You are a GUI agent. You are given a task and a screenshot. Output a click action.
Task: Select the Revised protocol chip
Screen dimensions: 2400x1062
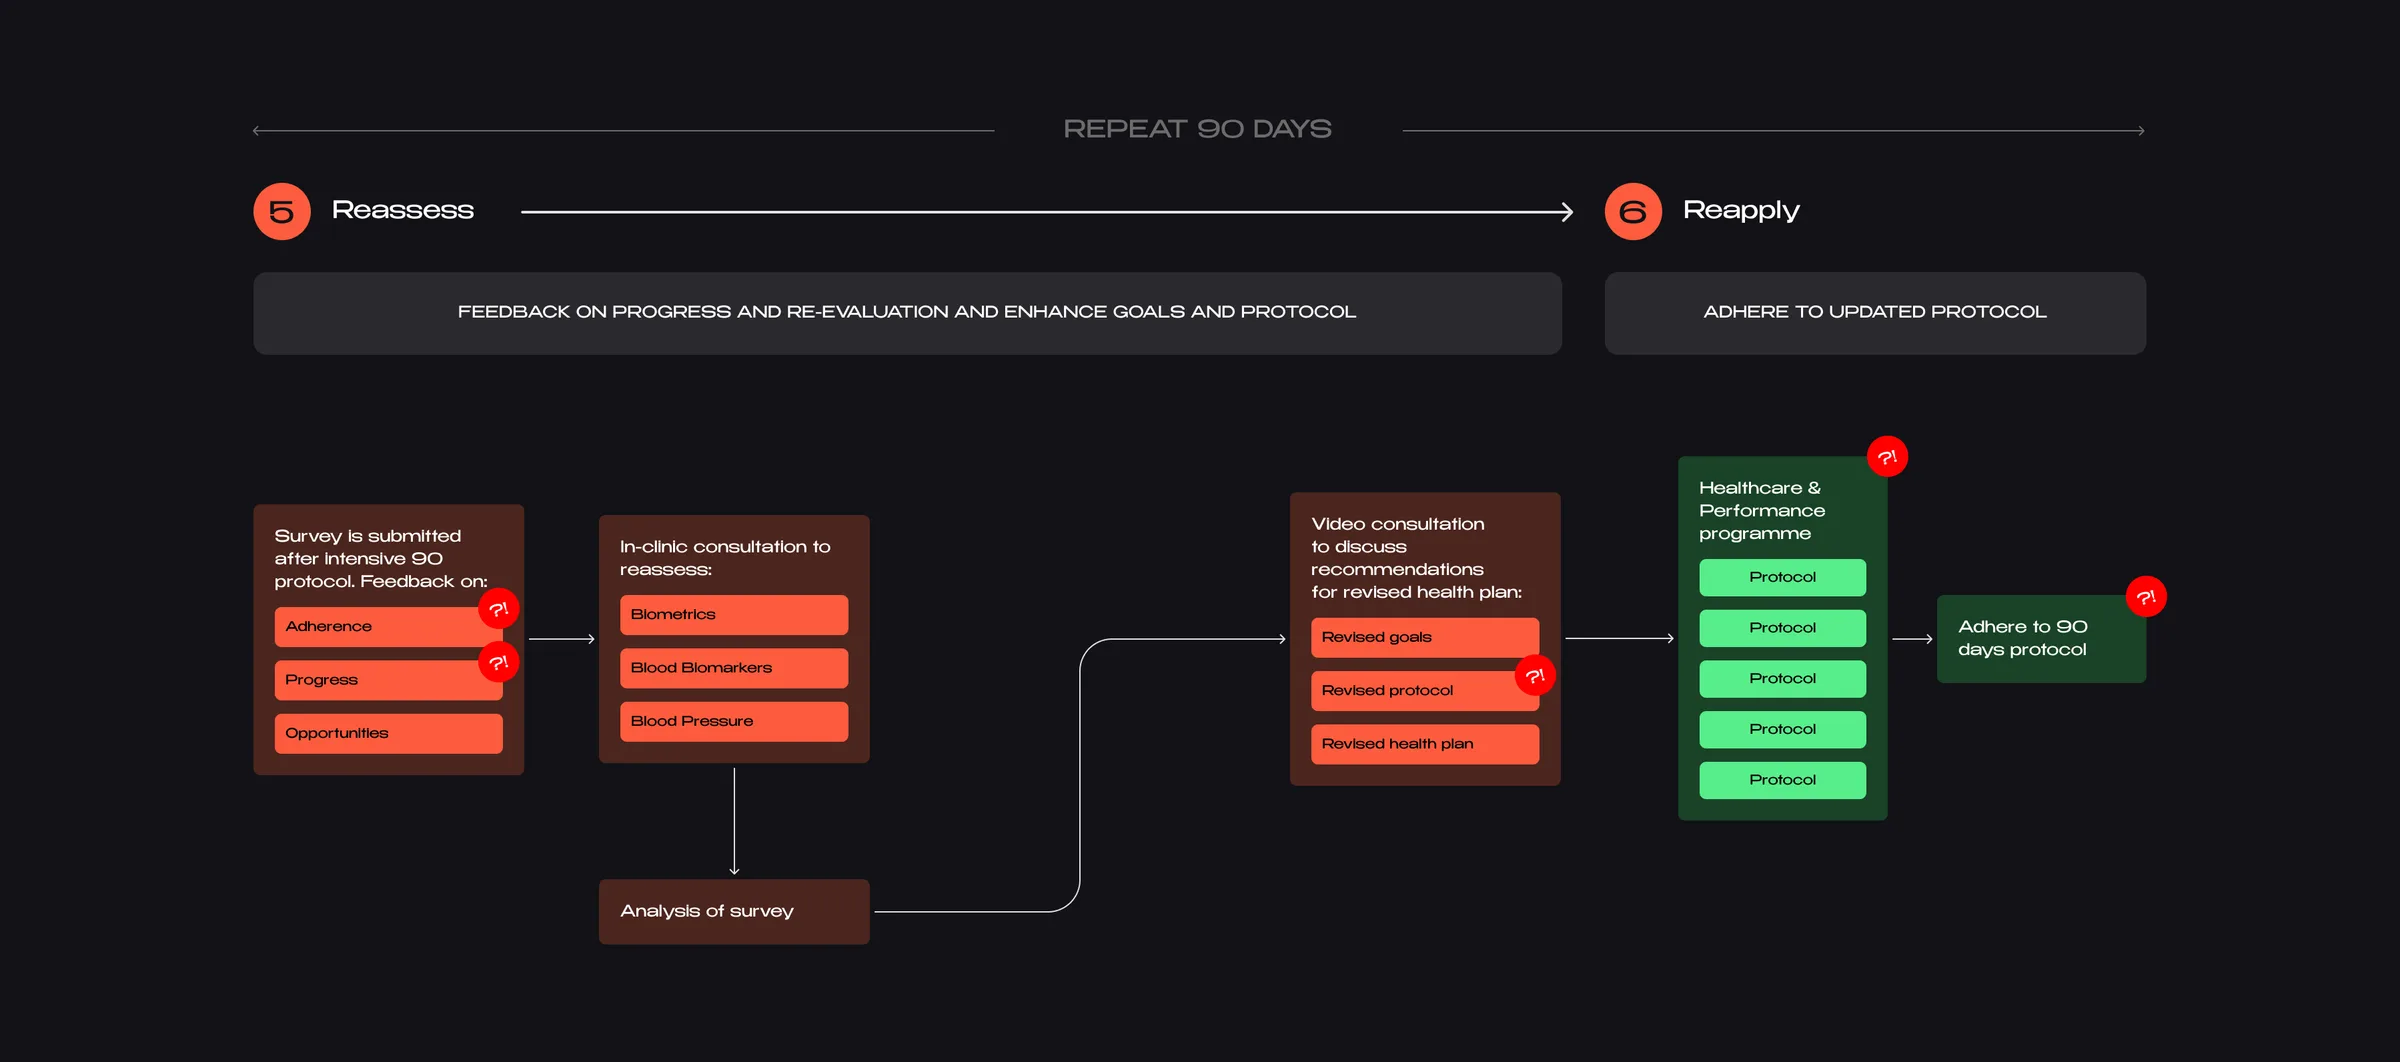point(1425,691)
